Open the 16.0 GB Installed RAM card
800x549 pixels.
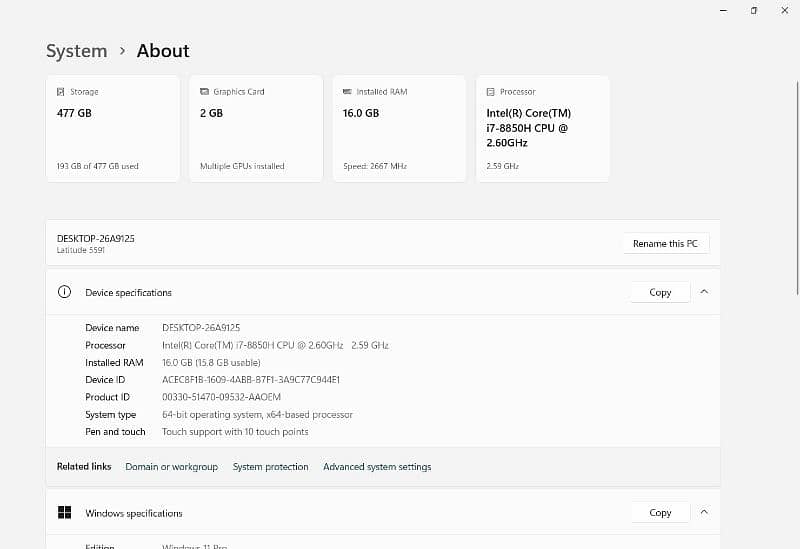point(399,129)
